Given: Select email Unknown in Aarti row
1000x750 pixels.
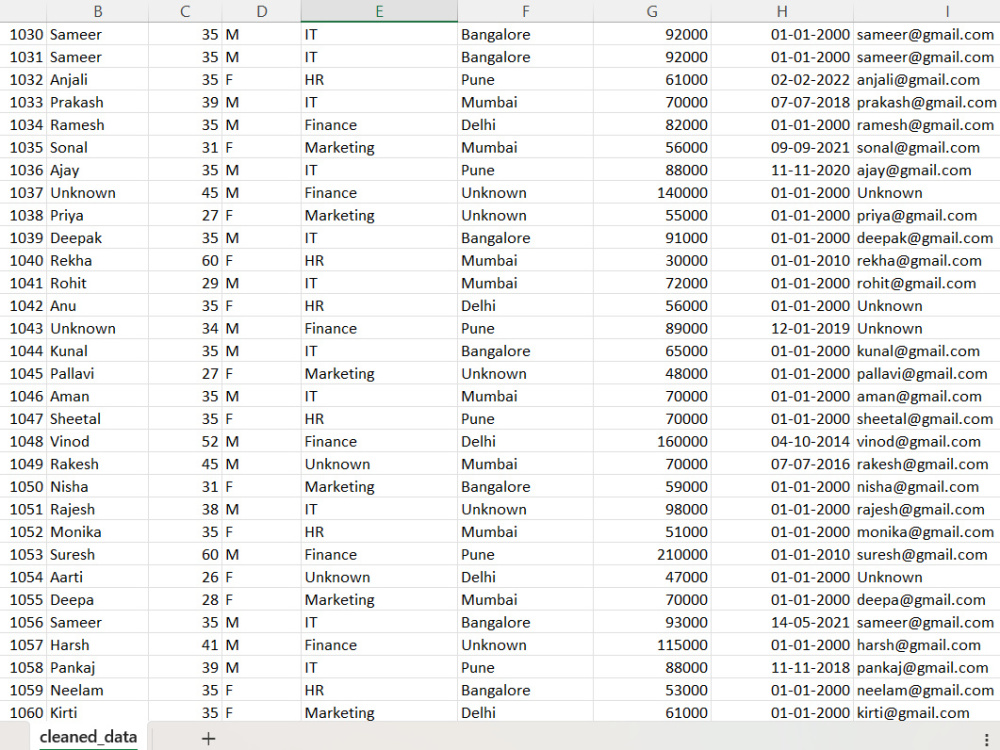Looking at the screenshot, I should point(927,577).
